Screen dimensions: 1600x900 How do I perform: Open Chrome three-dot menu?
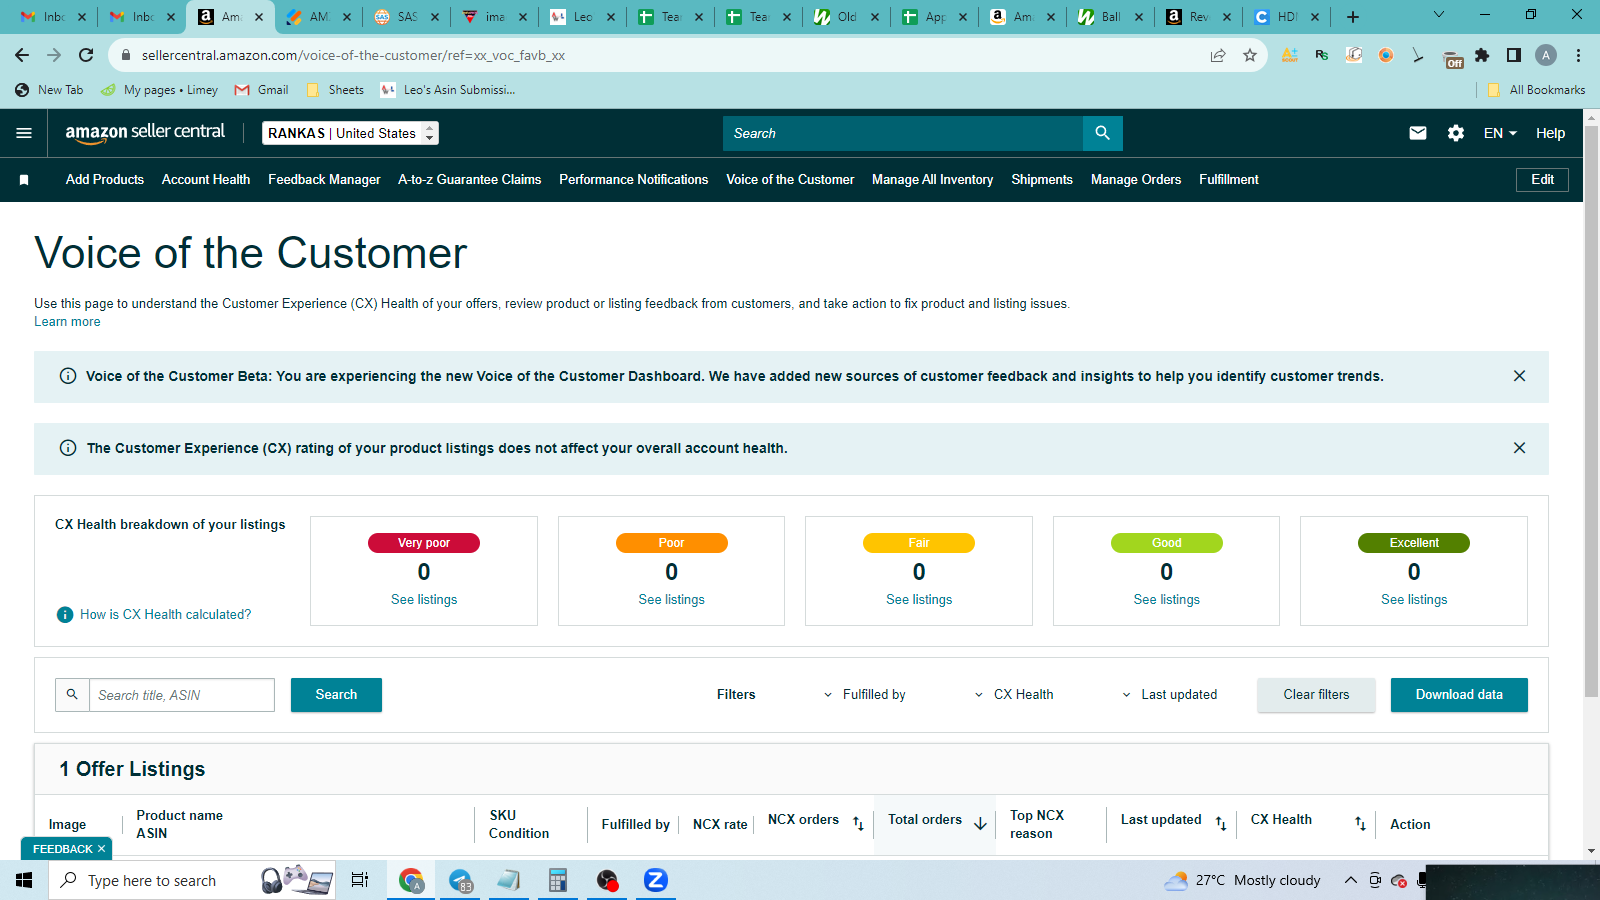1578,55
